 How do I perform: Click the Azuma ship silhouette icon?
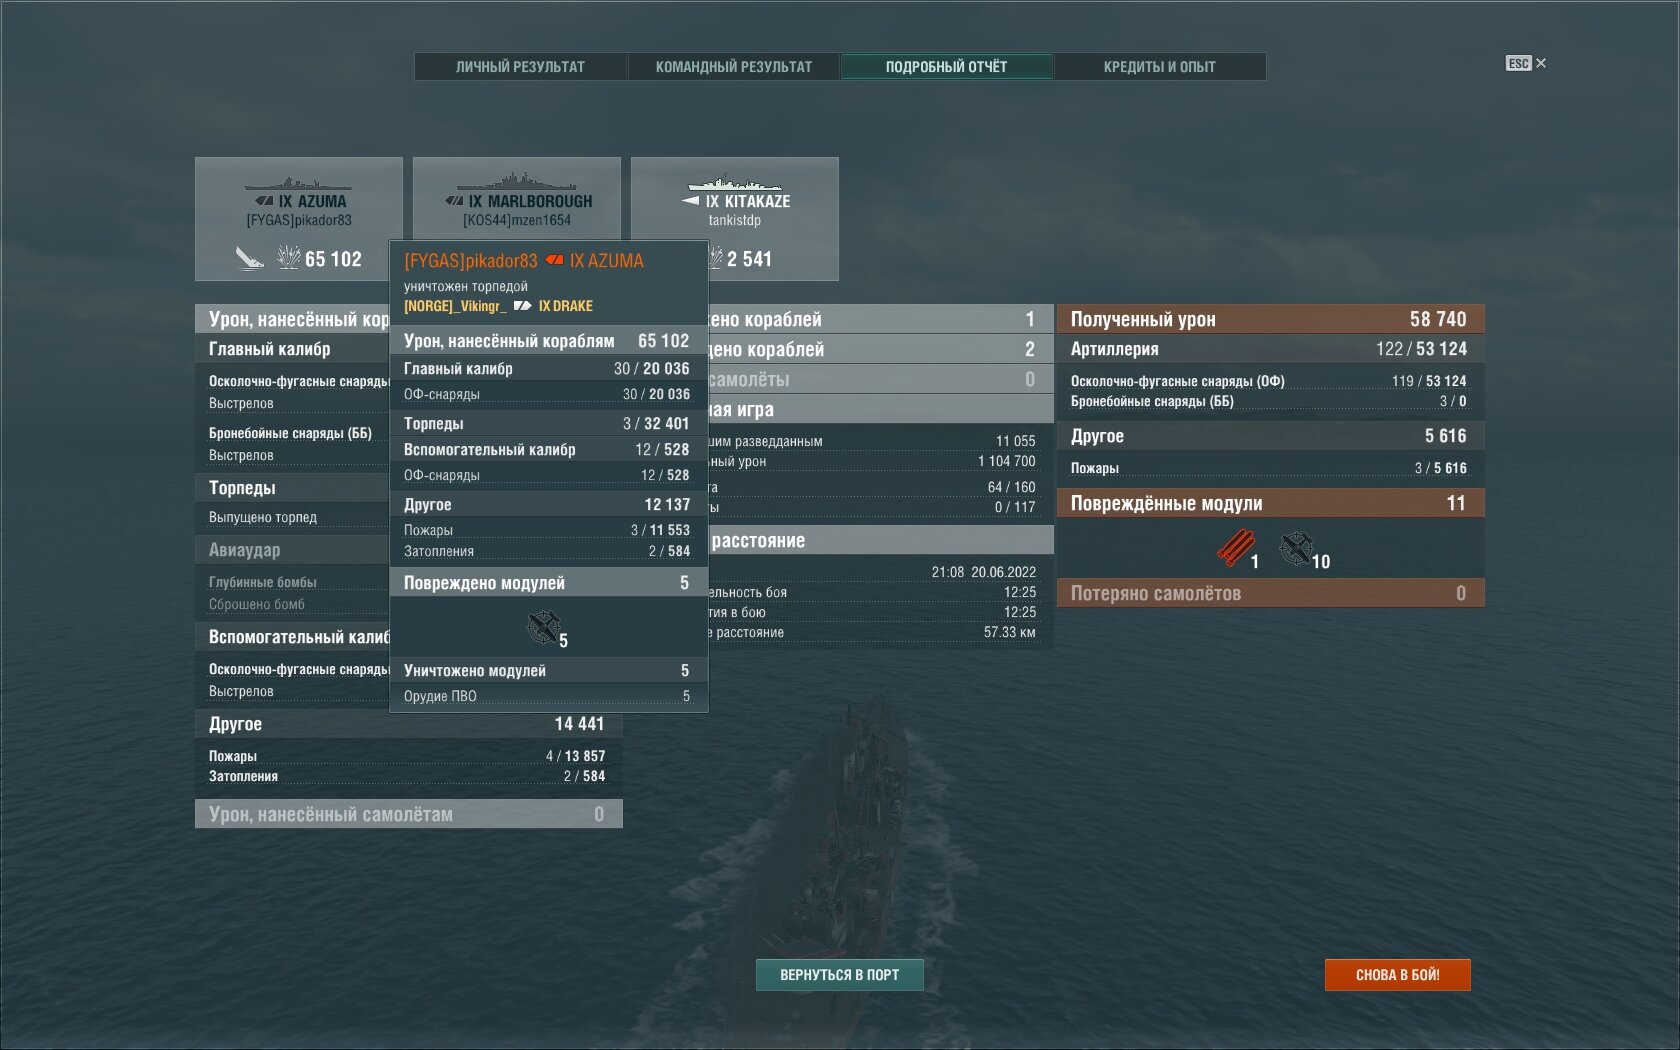click(297, 184)
